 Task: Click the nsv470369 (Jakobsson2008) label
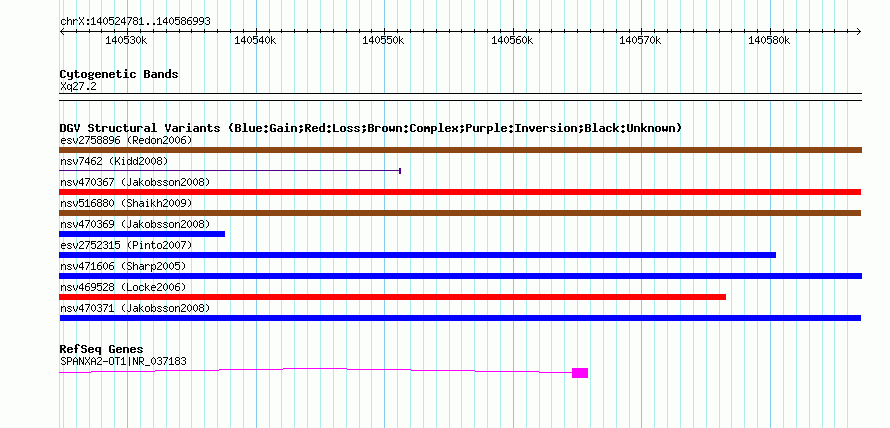(x=135, y=224)
